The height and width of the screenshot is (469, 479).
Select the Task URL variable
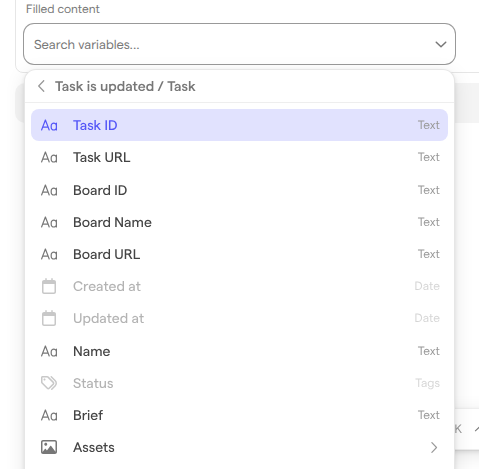[x=239, y=157]
